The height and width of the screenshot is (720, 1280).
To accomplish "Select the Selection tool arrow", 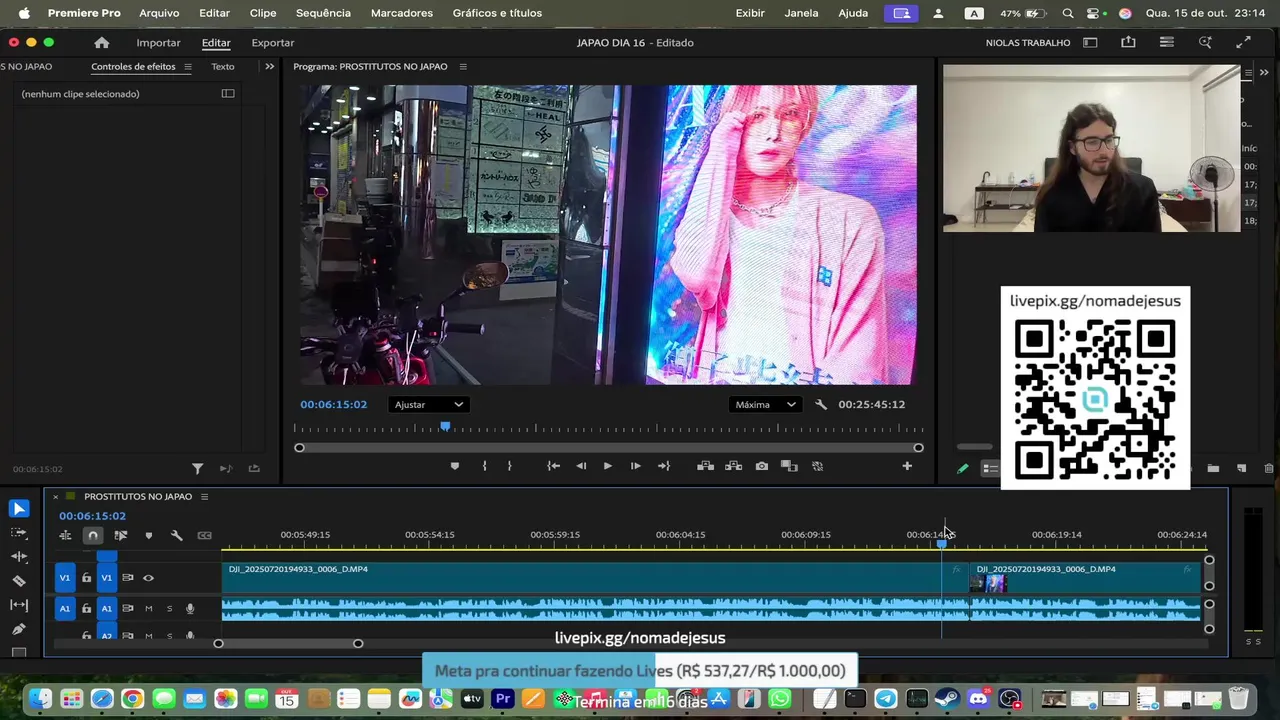I will click(18, 508).
